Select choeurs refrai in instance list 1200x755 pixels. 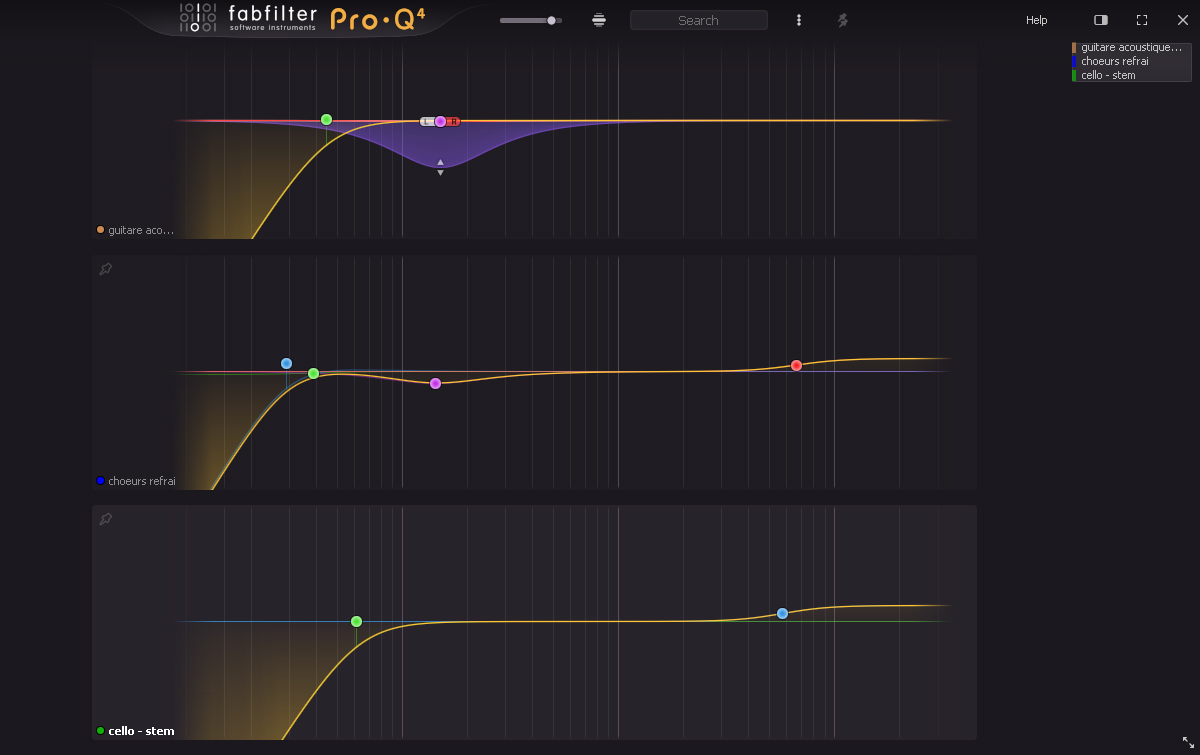(1131, 61)
